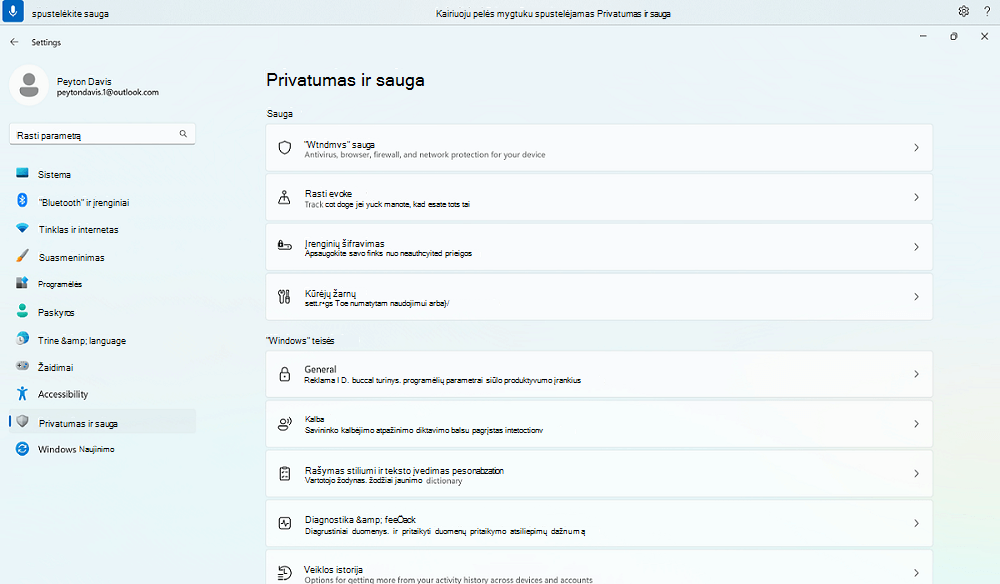Restore down the Settings window
The width and height of the screenshot is (1000, 584).
(953, 36)
